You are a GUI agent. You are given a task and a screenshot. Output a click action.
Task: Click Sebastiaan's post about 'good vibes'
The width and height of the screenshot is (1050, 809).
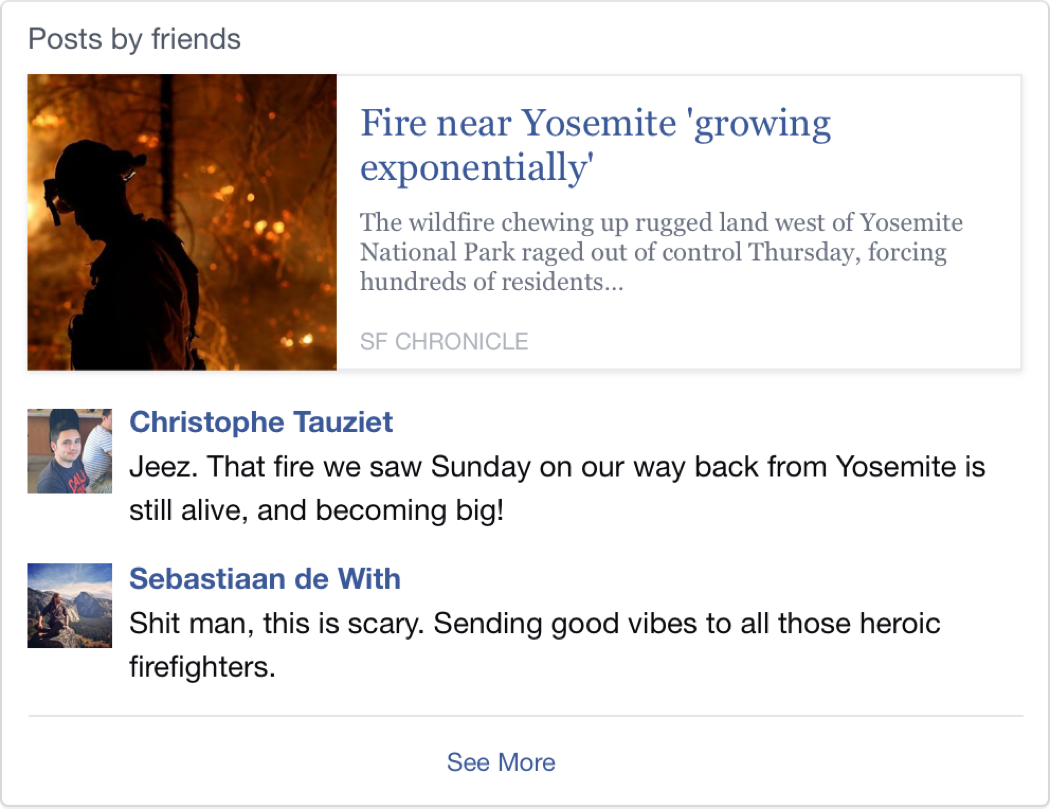click(534, 624)
